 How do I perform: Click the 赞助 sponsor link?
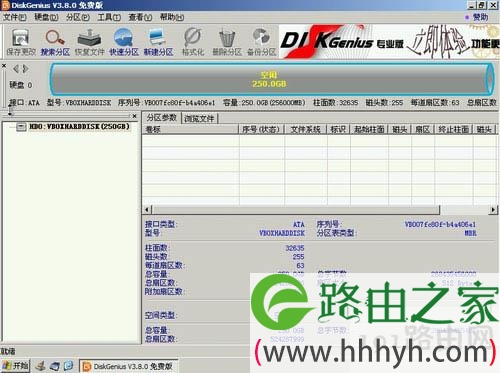[x=480, y=17]
